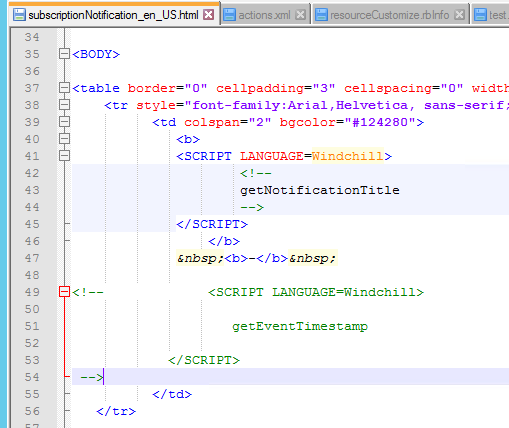Image resolution: width=509 pixels, height=428 pixels.
Task: Collapse the SCRIPT fold on line 41
Action: coord(64,156)
